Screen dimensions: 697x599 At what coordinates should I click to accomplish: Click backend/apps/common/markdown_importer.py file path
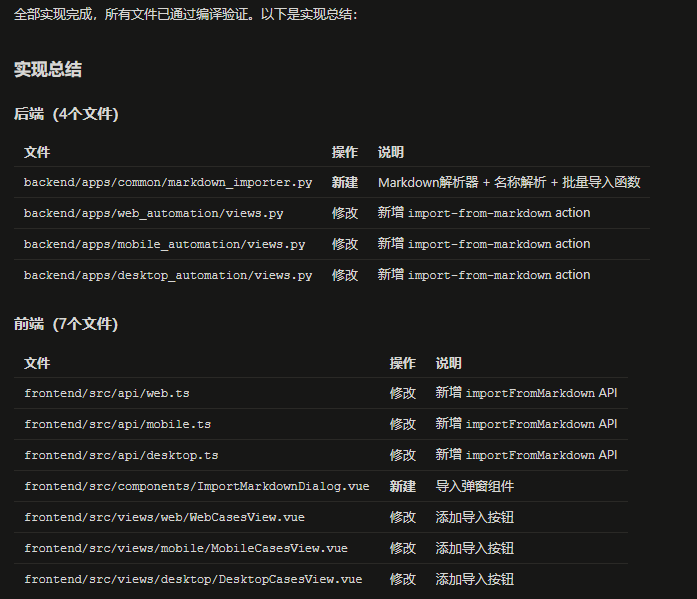(x=168, y=182)
